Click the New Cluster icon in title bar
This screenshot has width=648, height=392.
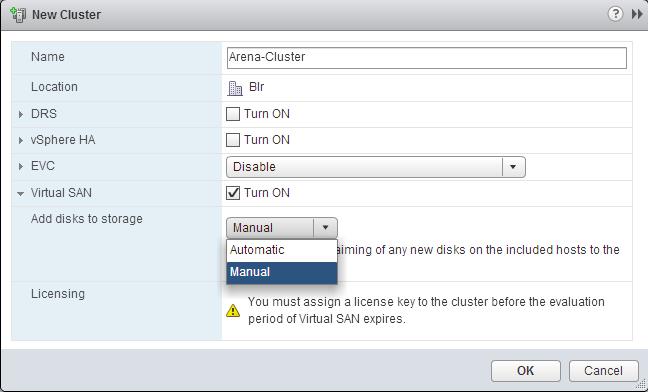coord(18,14)
